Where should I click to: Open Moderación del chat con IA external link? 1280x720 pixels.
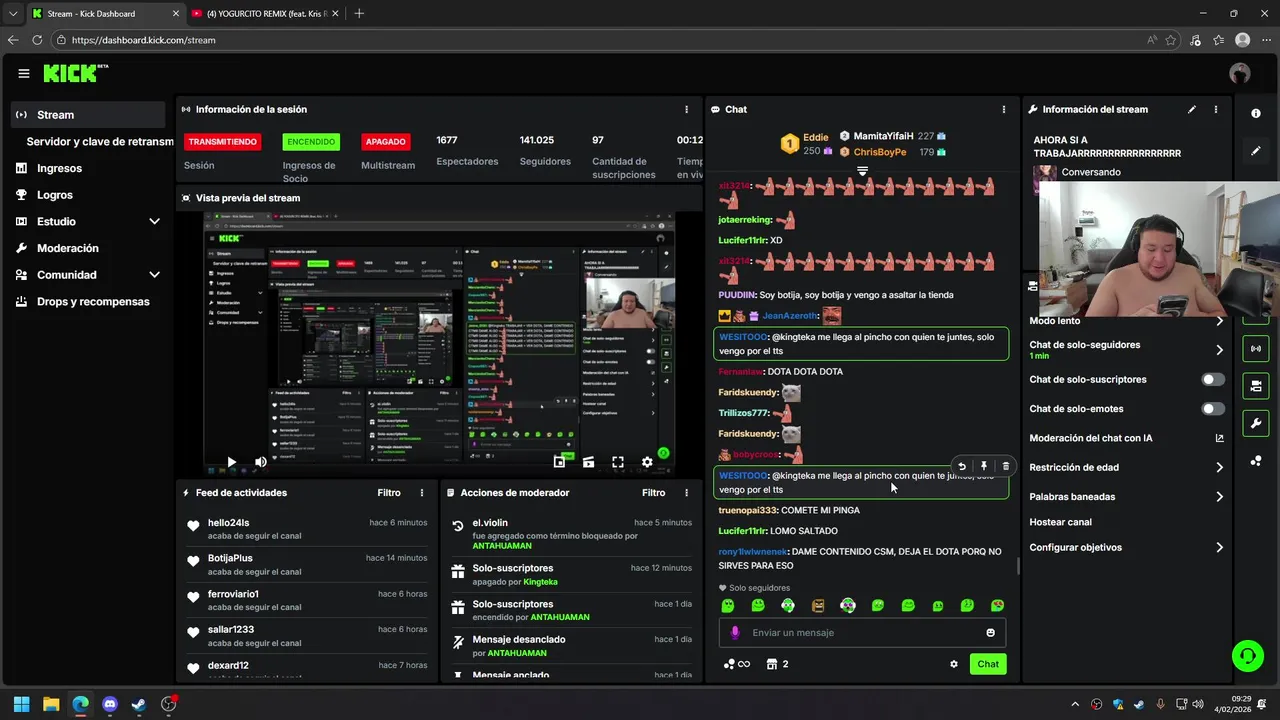(1219, 438)
